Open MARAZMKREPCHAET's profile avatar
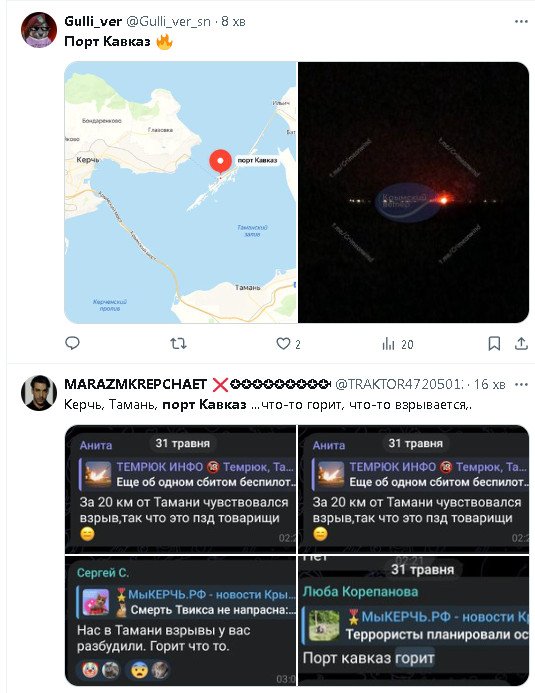Image resolution: width=535 pixels, height=693 pixels. (39, 393)
